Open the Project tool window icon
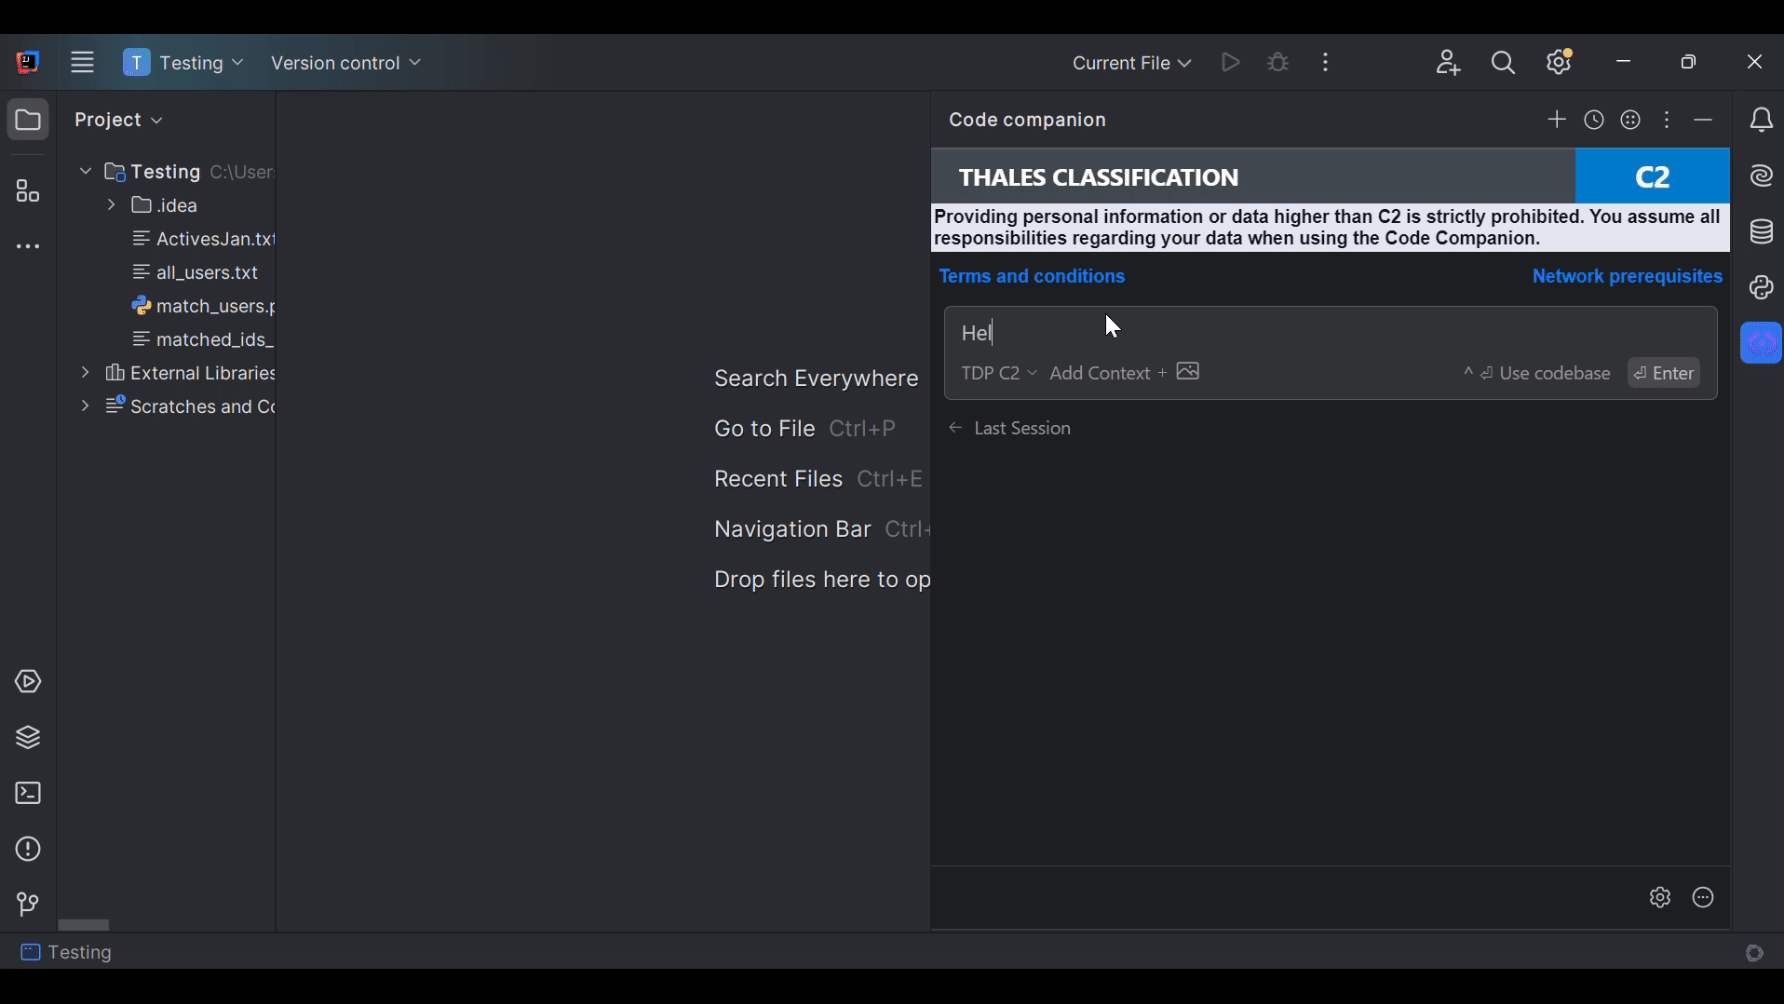Viewport: 1784px width, 1004px height. point(28,120)
